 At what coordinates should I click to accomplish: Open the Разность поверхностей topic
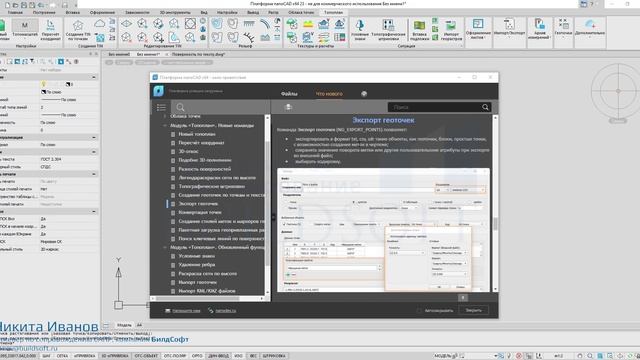pos(205,169)
